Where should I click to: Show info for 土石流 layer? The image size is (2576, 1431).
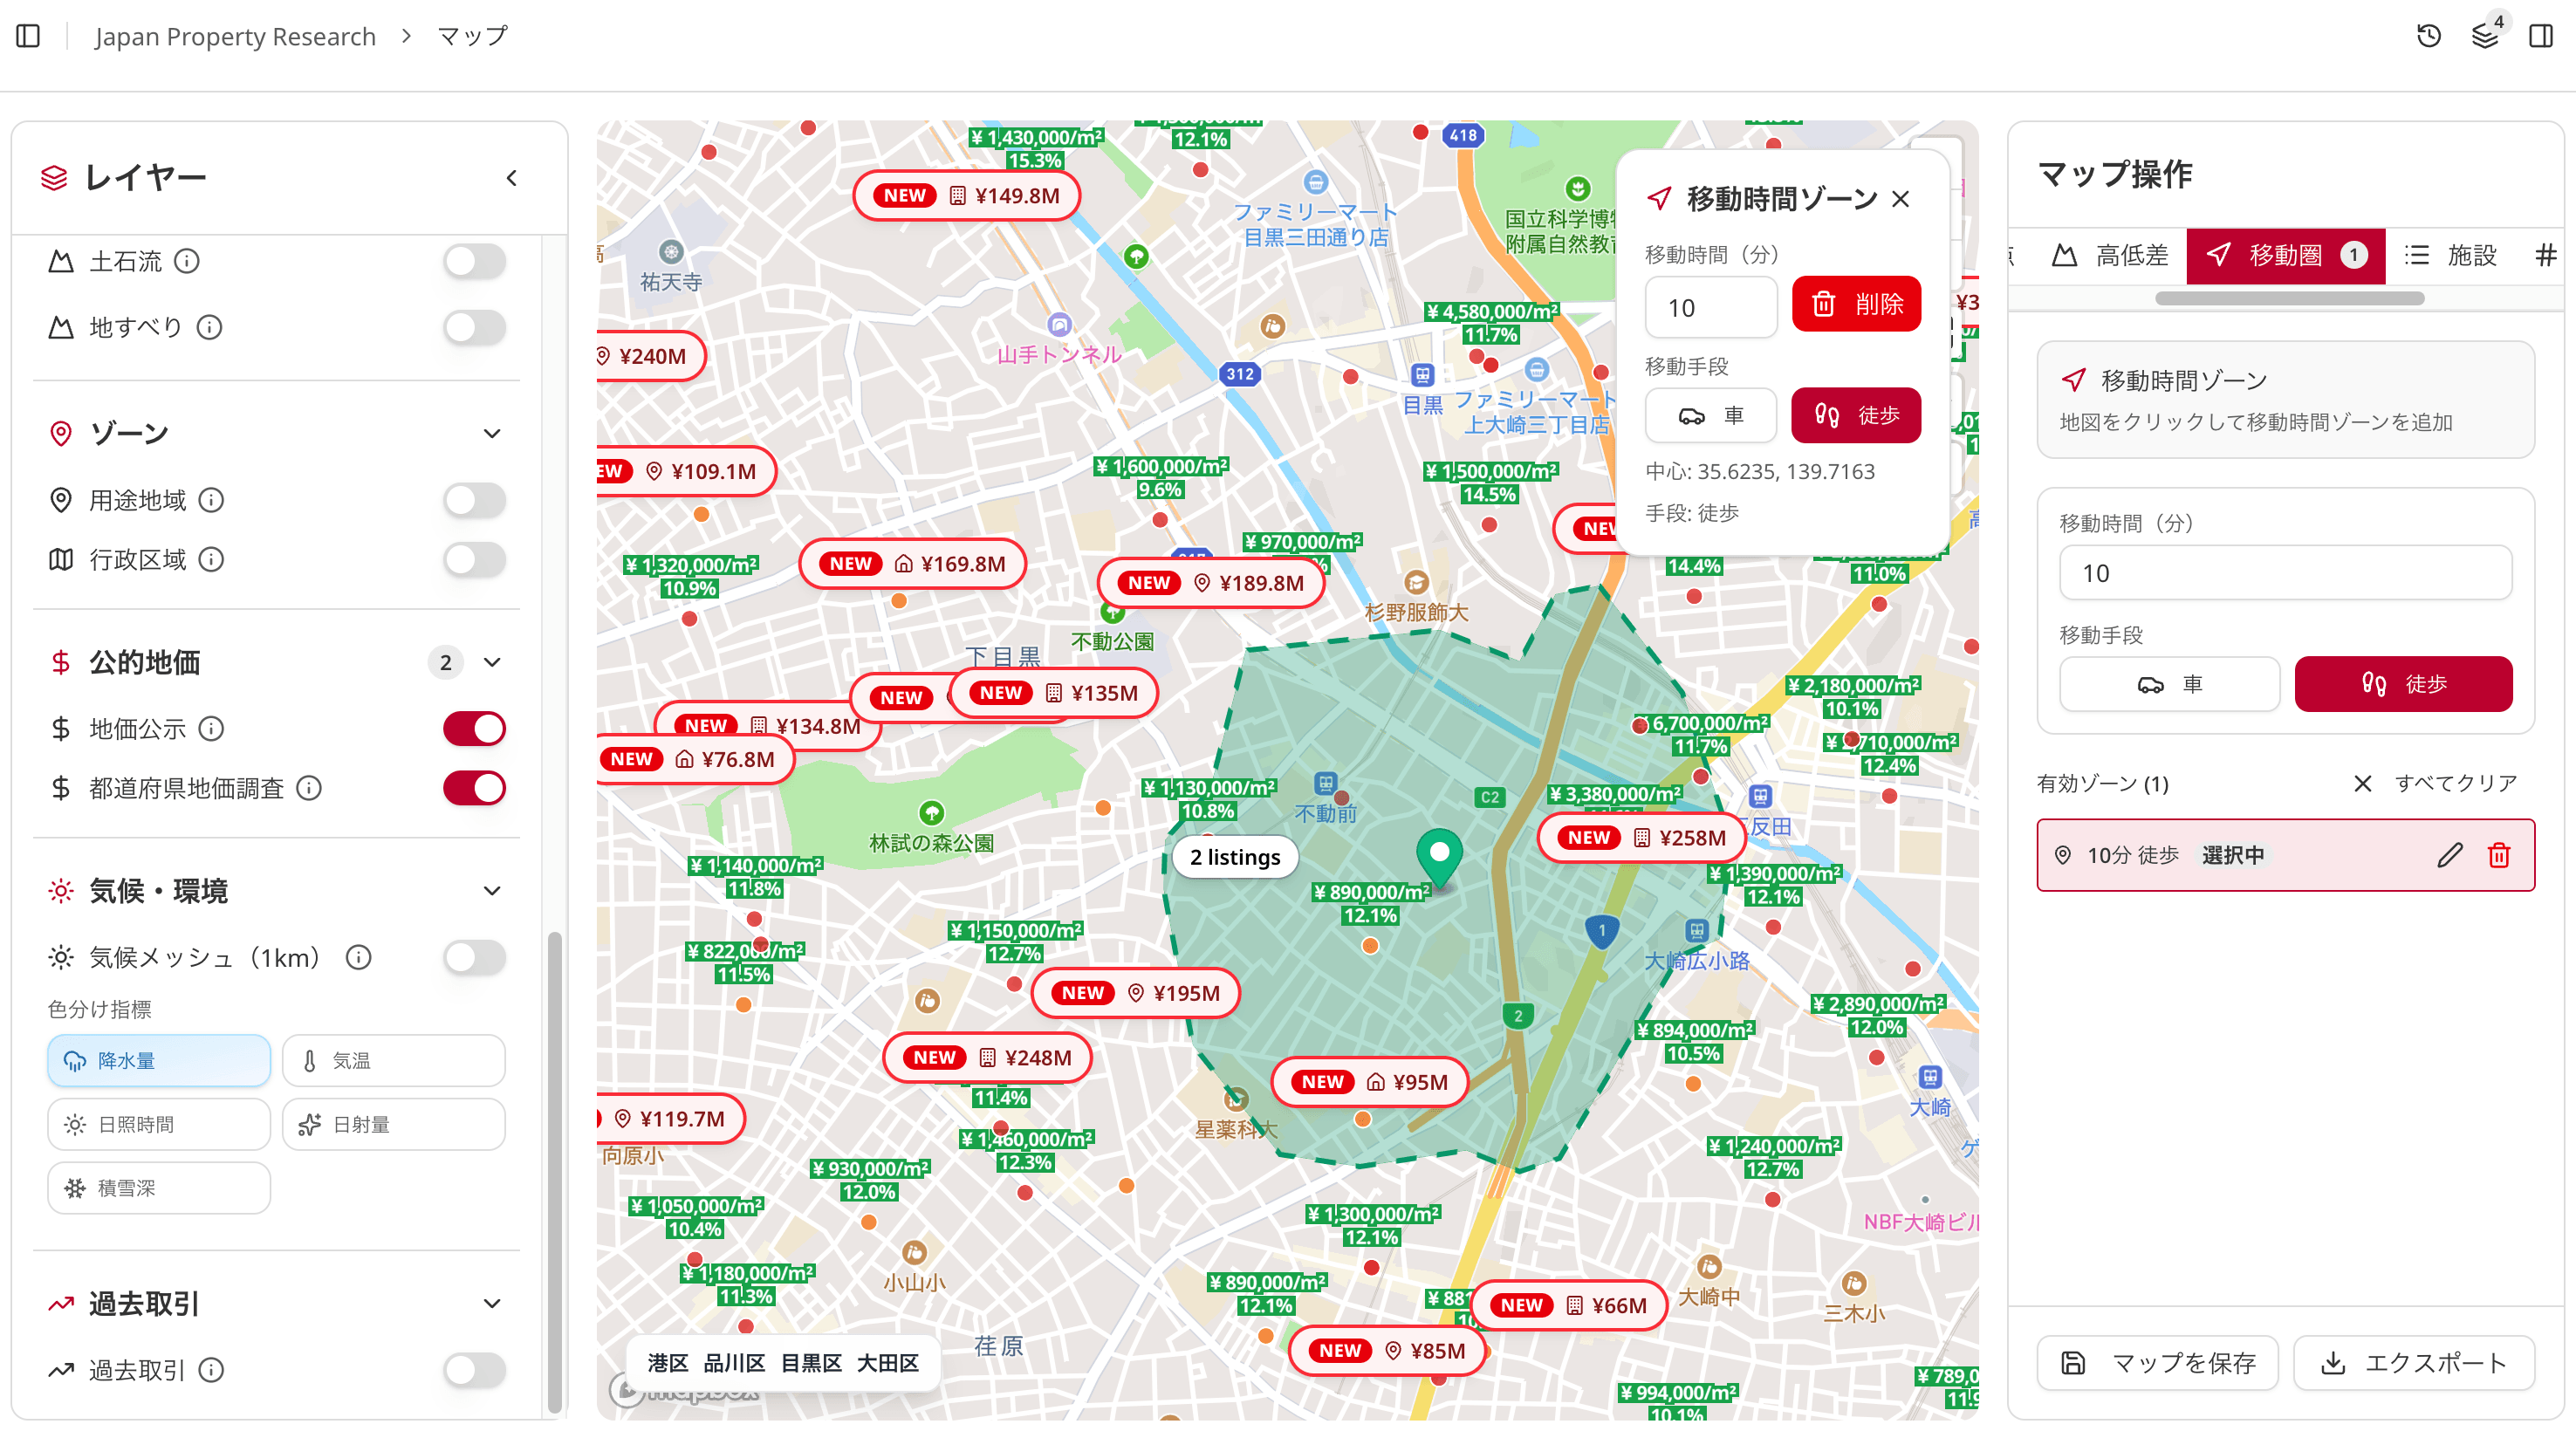187,261
